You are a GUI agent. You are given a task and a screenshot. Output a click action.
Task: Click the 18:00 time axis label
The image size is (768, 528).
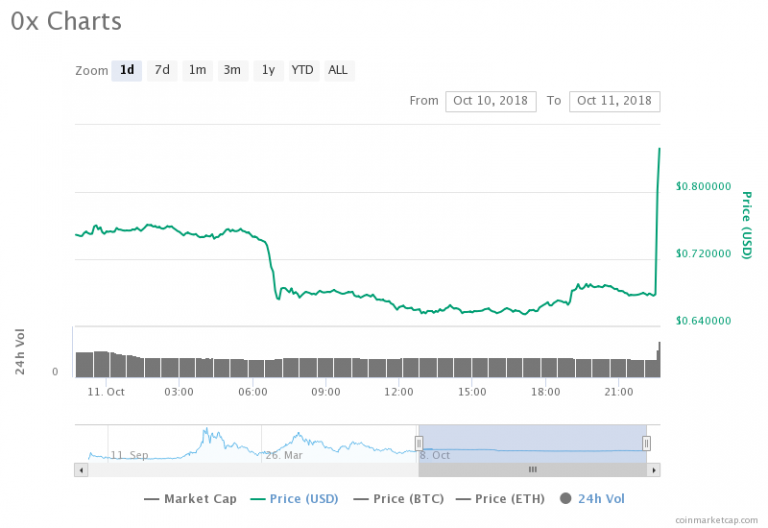tap(546, 392)
